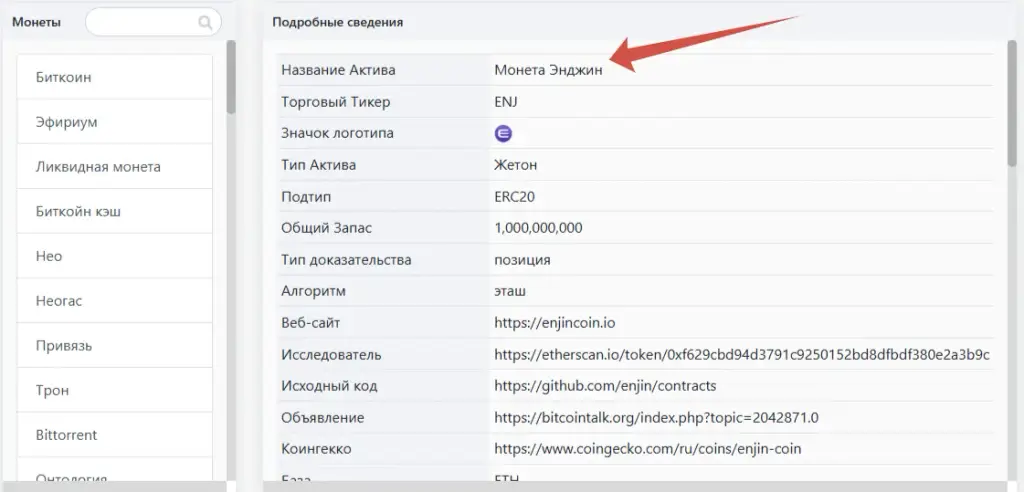The width and height of the screenshot is (1024, 492).
Task: Click the Значок логотипа label
Action: tap(337, 133)
